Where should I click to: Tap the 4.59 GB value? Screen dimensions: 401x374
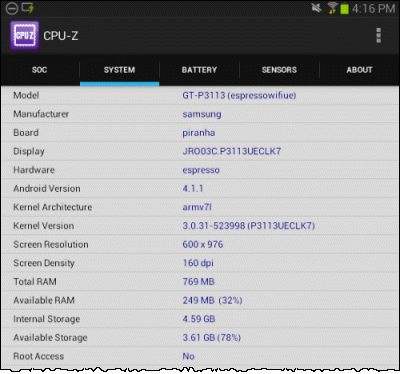pos(199,319)
